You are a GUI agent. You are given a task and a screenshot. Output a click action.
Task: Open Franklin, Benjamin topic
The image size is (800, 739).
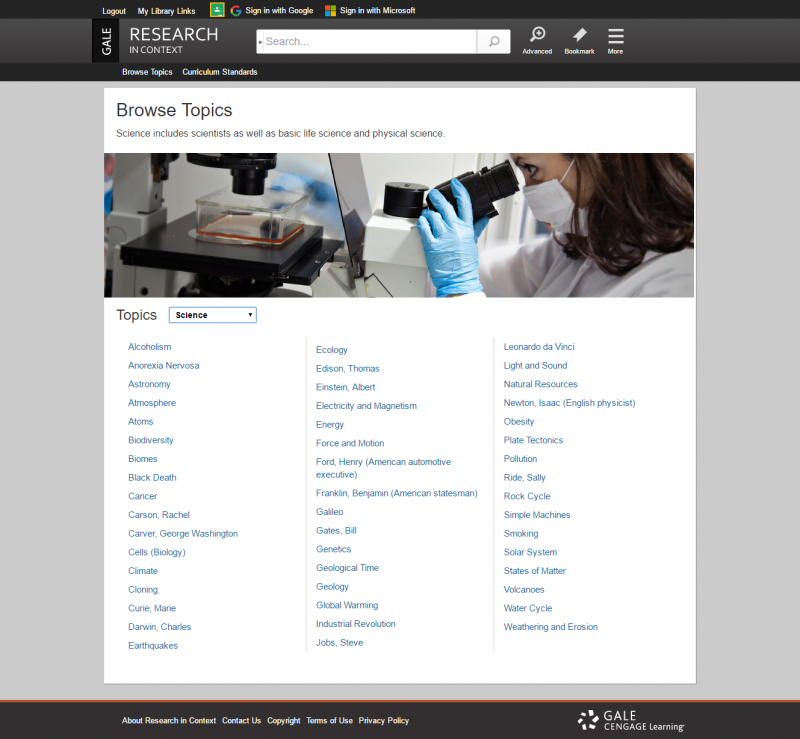pyautogui.click(x=397, y=494)
